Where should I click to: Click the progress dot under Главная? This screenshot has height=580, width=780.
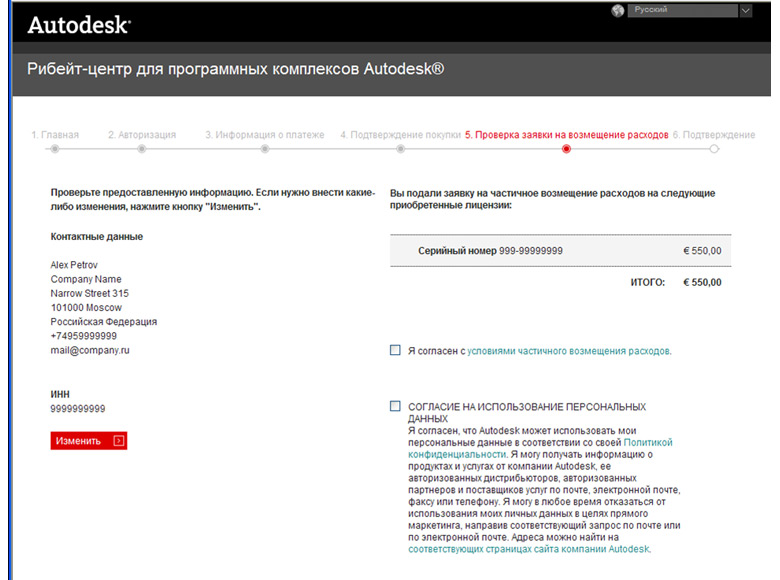coord(55,149)
